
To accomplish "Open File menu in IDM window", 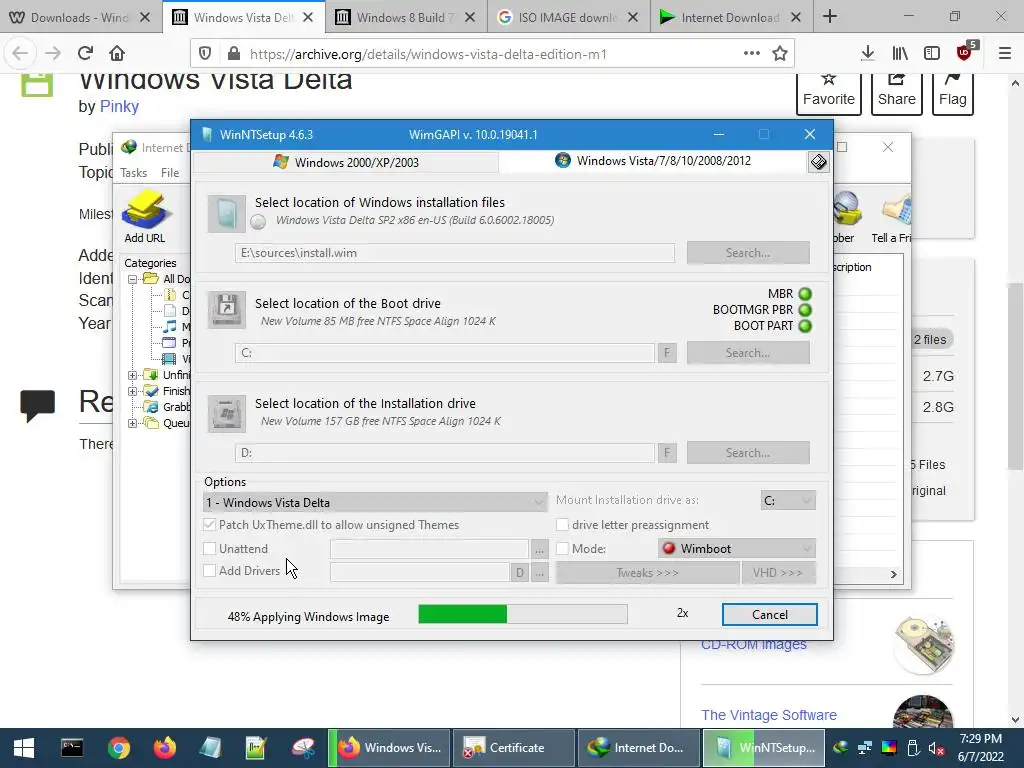I will tap(170, 173).
